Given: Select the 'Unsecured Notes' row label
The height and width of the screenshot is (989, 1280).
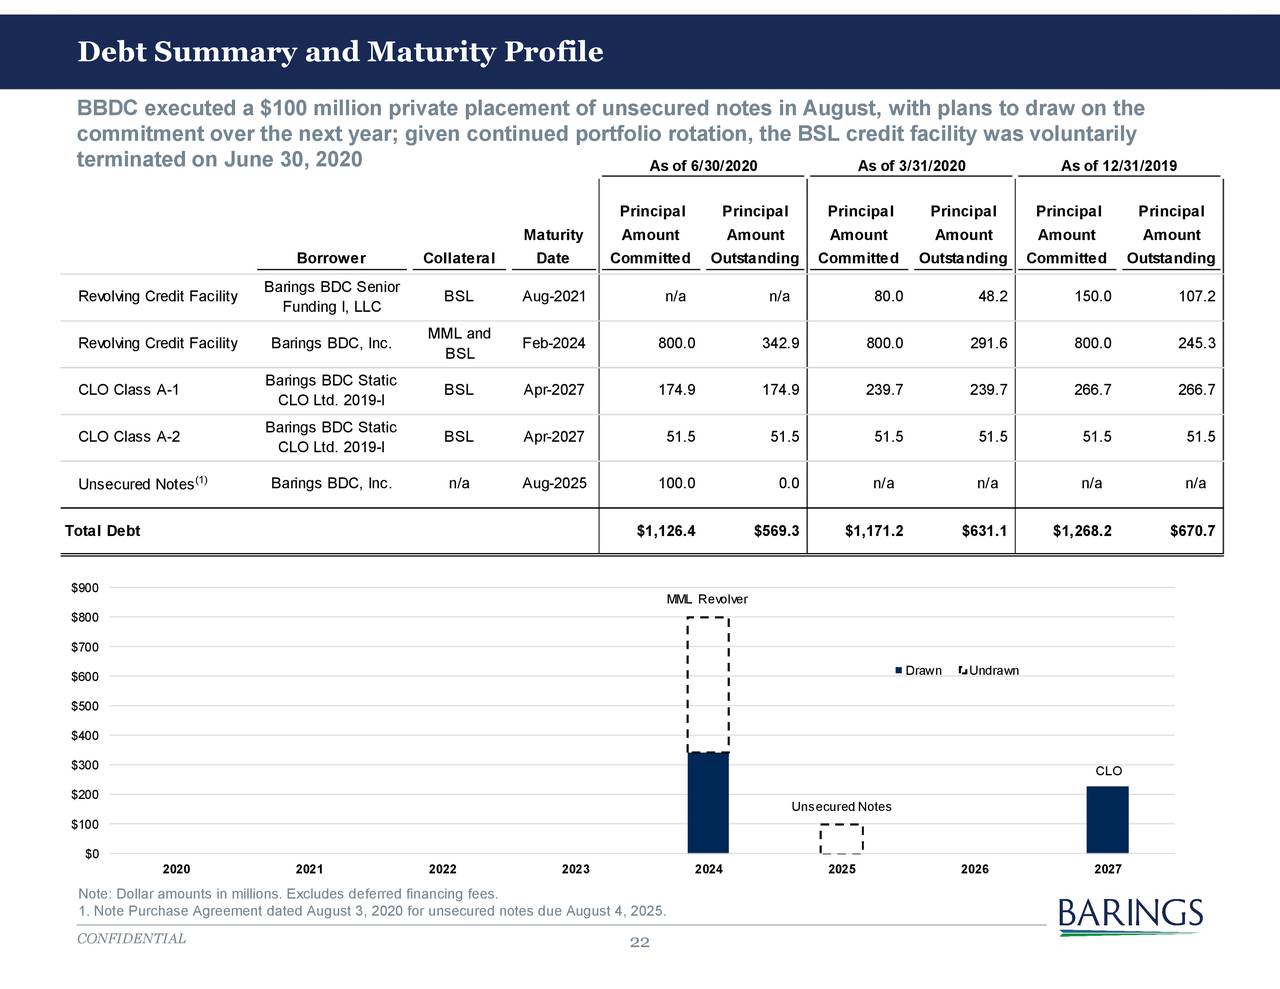Looking at the screenshot, I should tap(143, 483).
